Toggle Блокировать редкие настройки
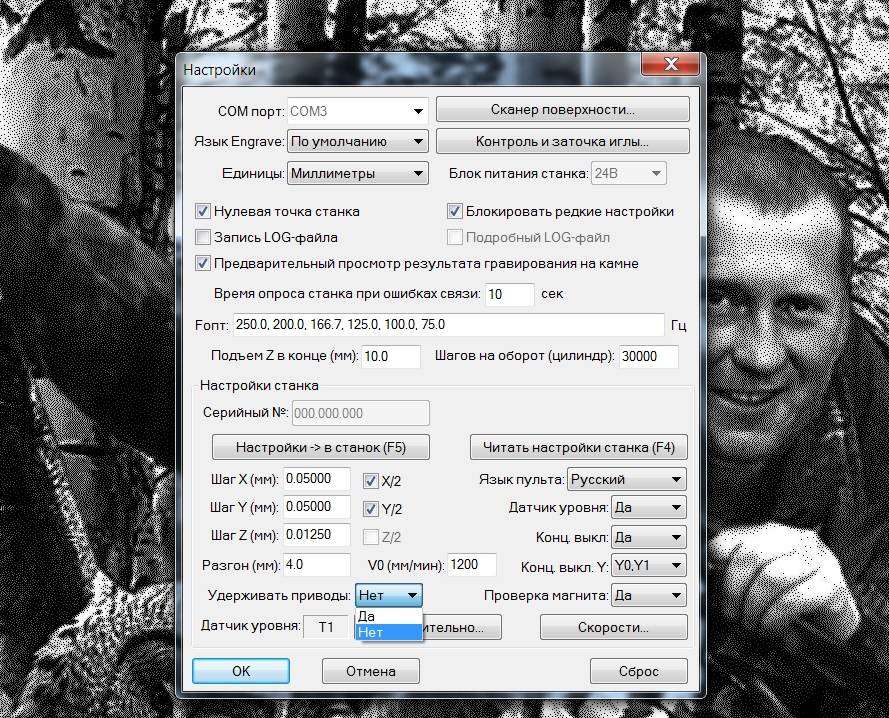 tap(456, 211)
